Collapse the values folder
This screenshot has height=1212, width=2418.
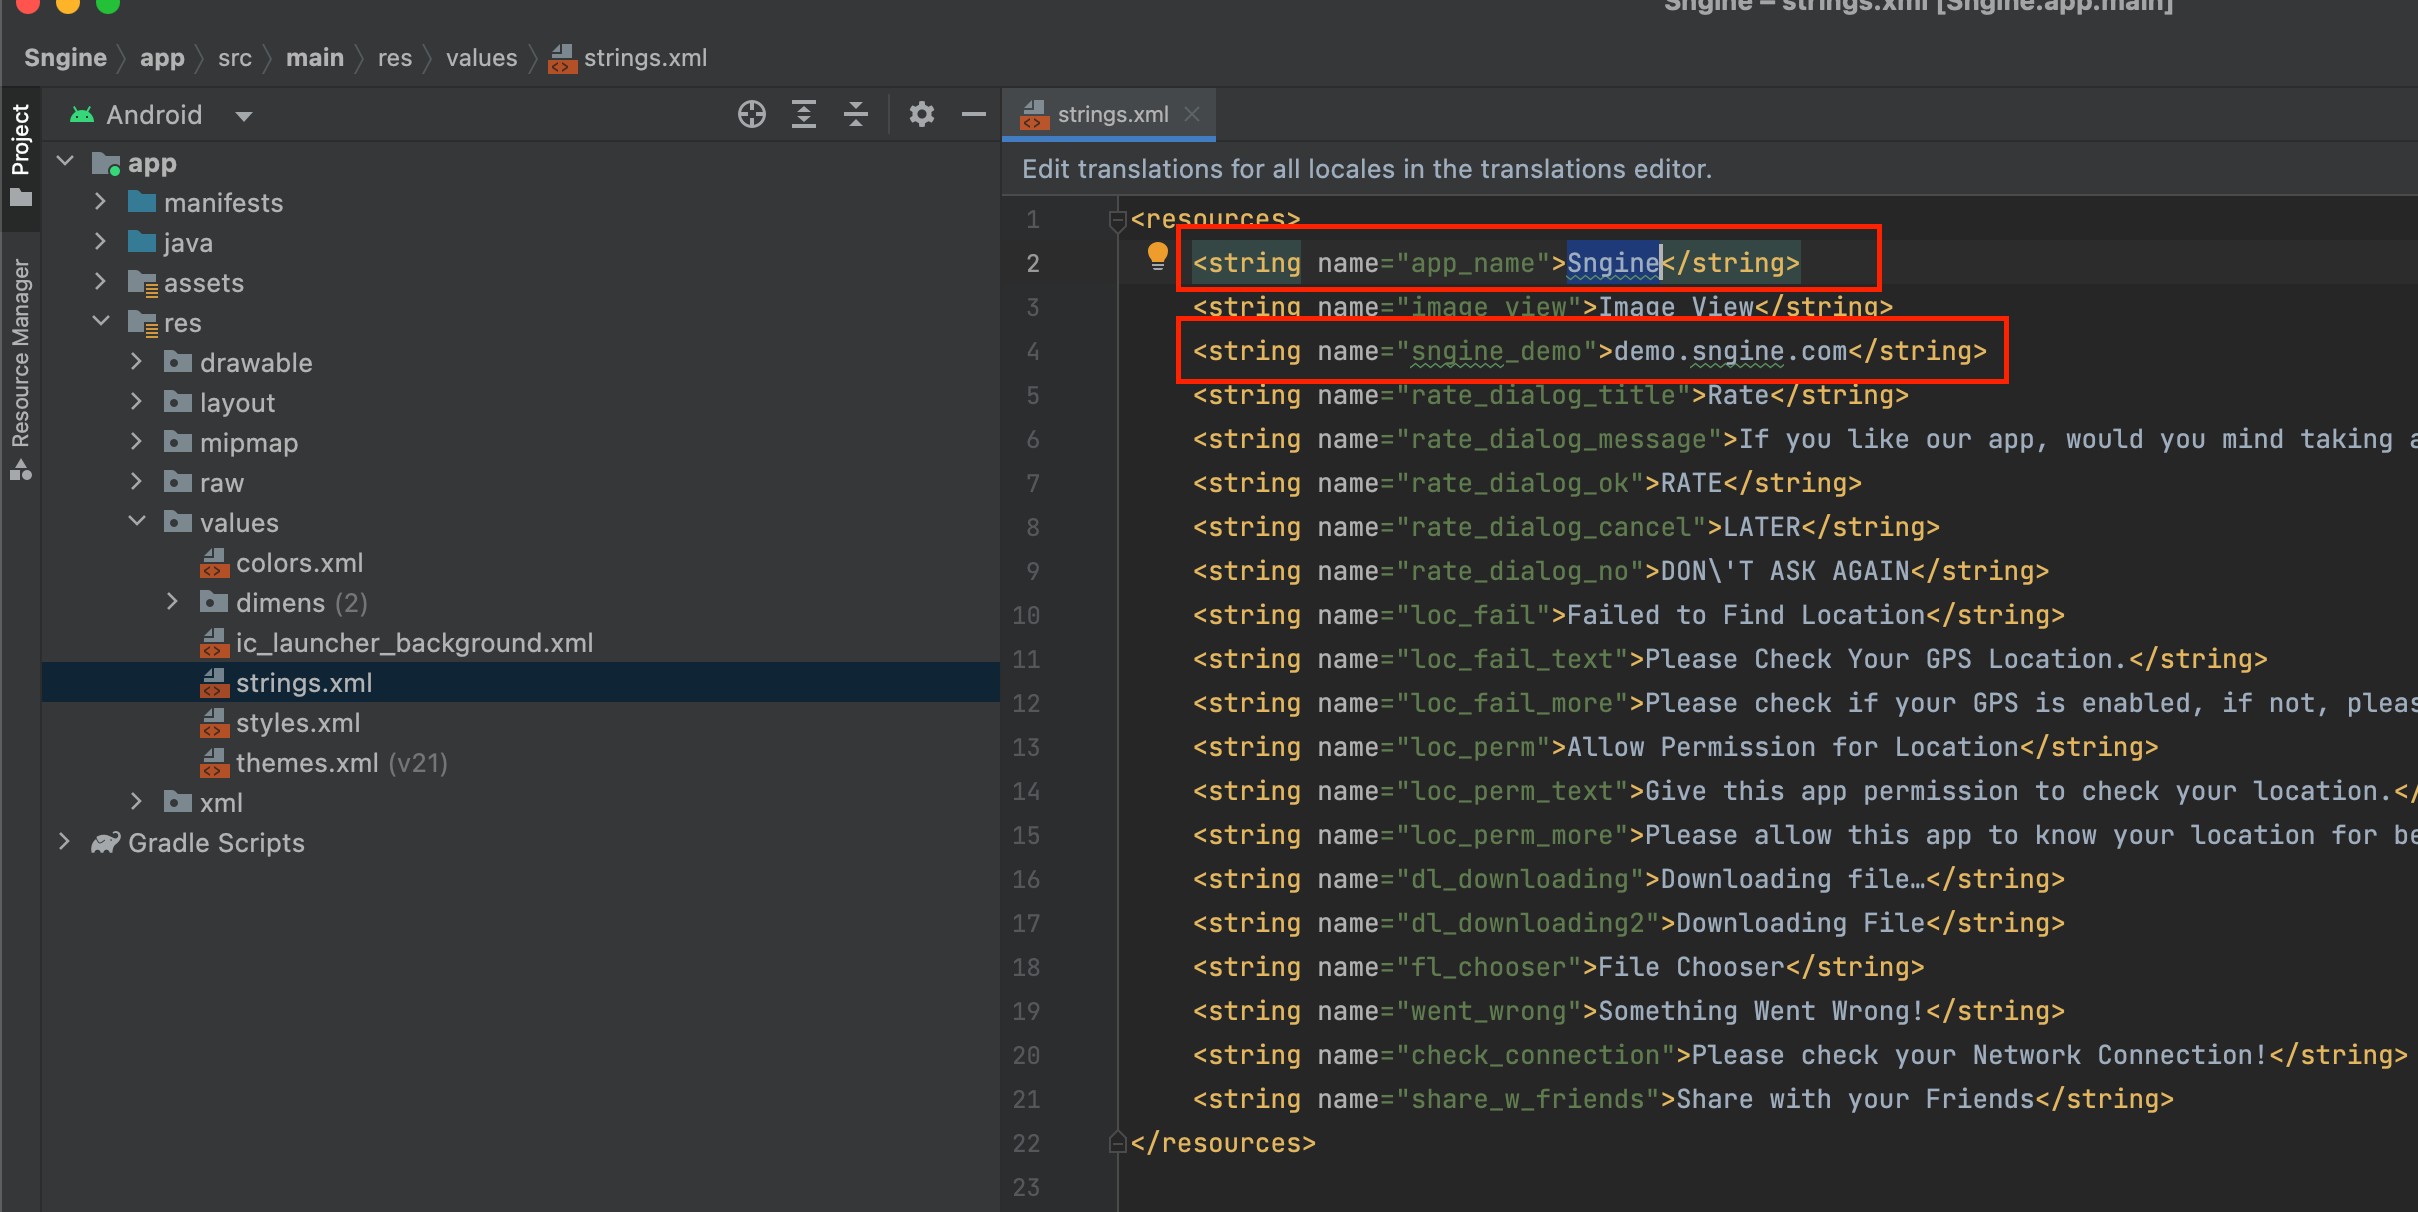(137, 522)
